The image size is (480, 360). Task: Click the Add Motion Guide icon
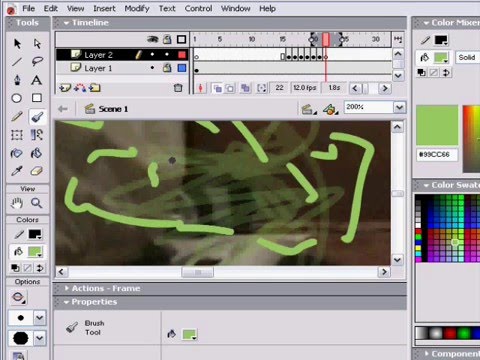tap(80, 88)
